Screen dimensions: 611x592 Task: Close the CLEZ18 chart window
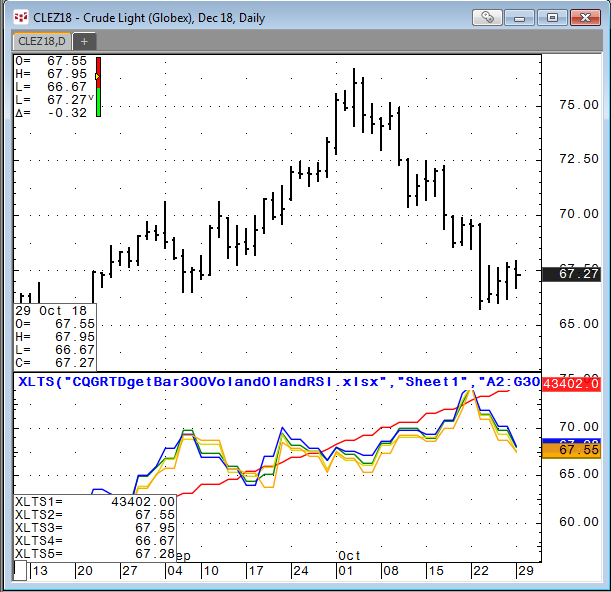(x=583, y=17)
